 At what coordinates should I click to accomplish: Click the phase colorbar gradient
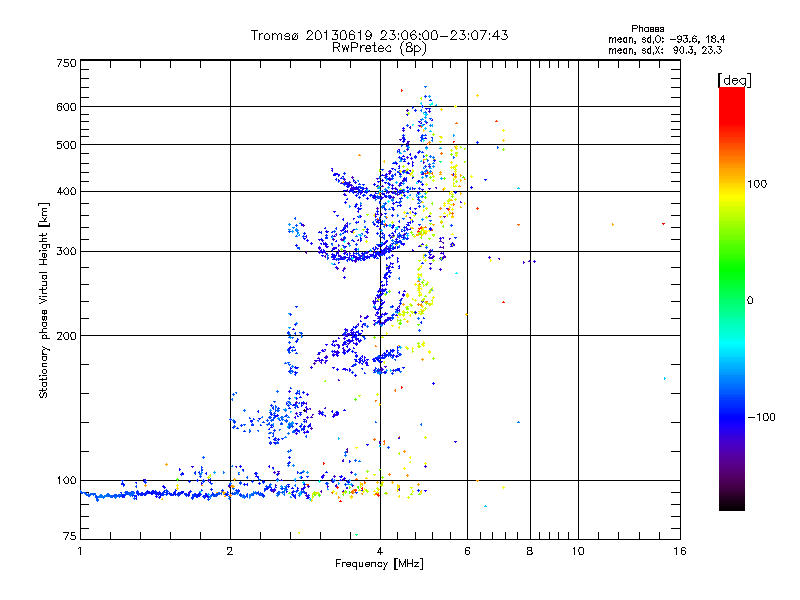coord(732,298)
